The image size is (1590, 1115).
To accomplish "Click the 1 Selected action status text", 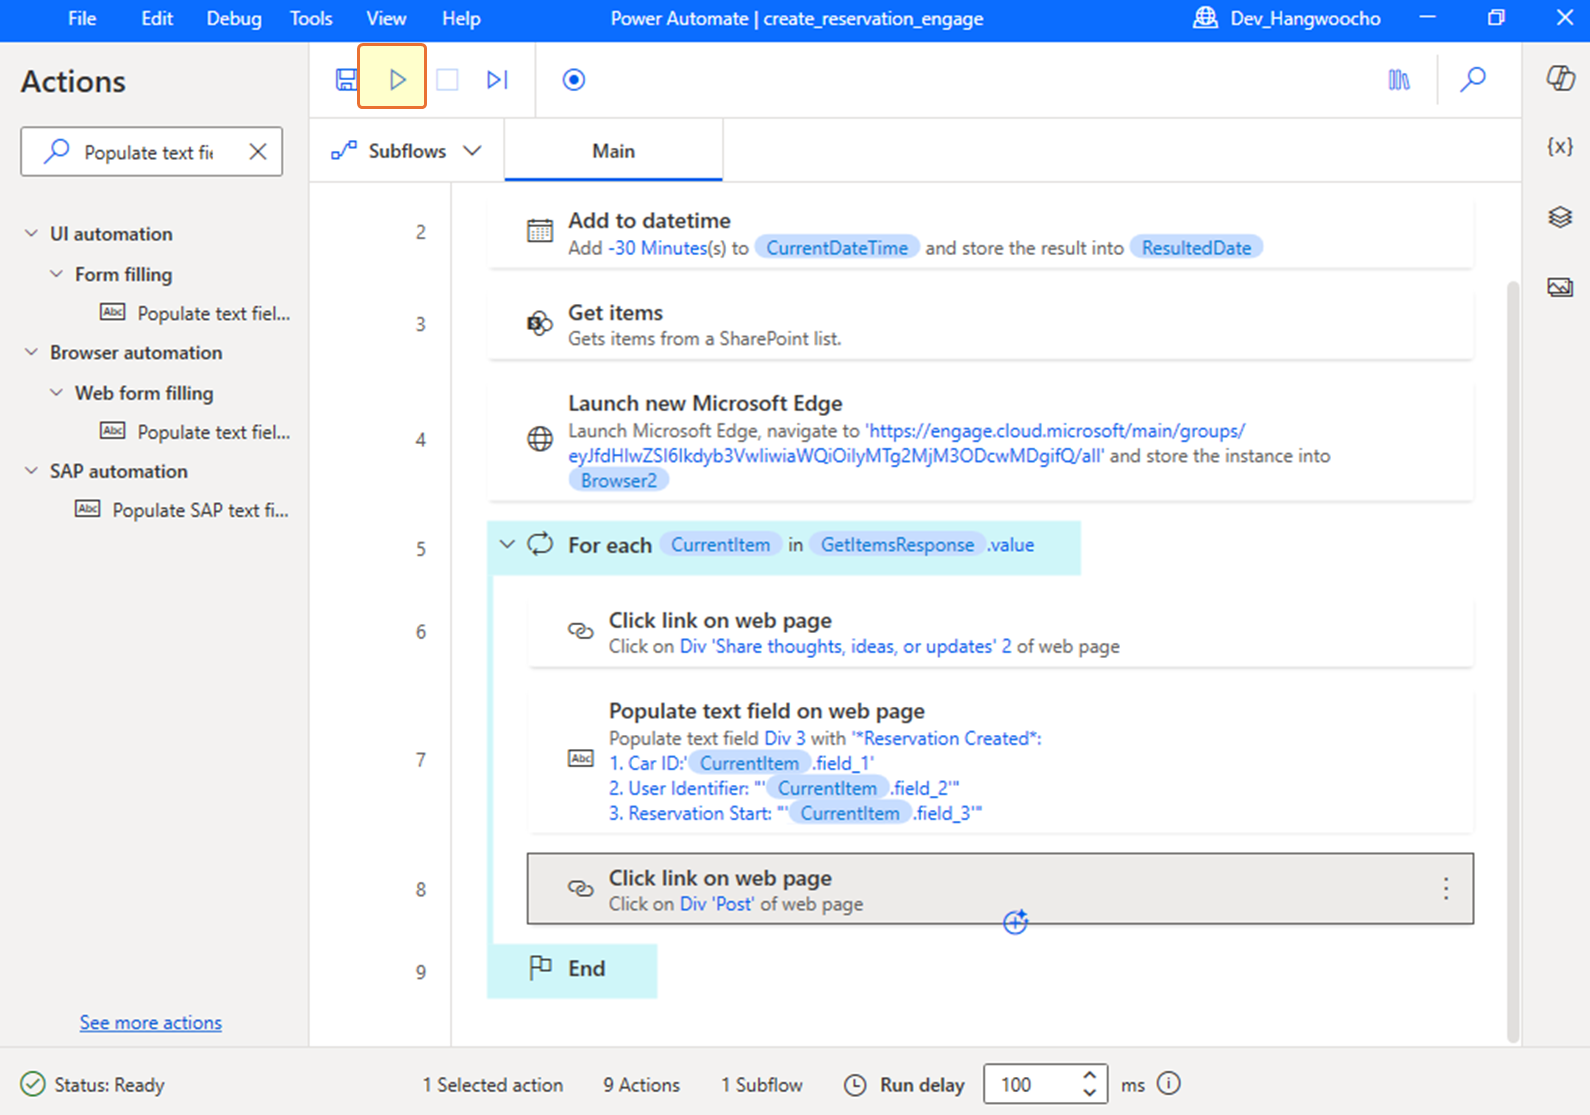I will tap(493, 1085).
